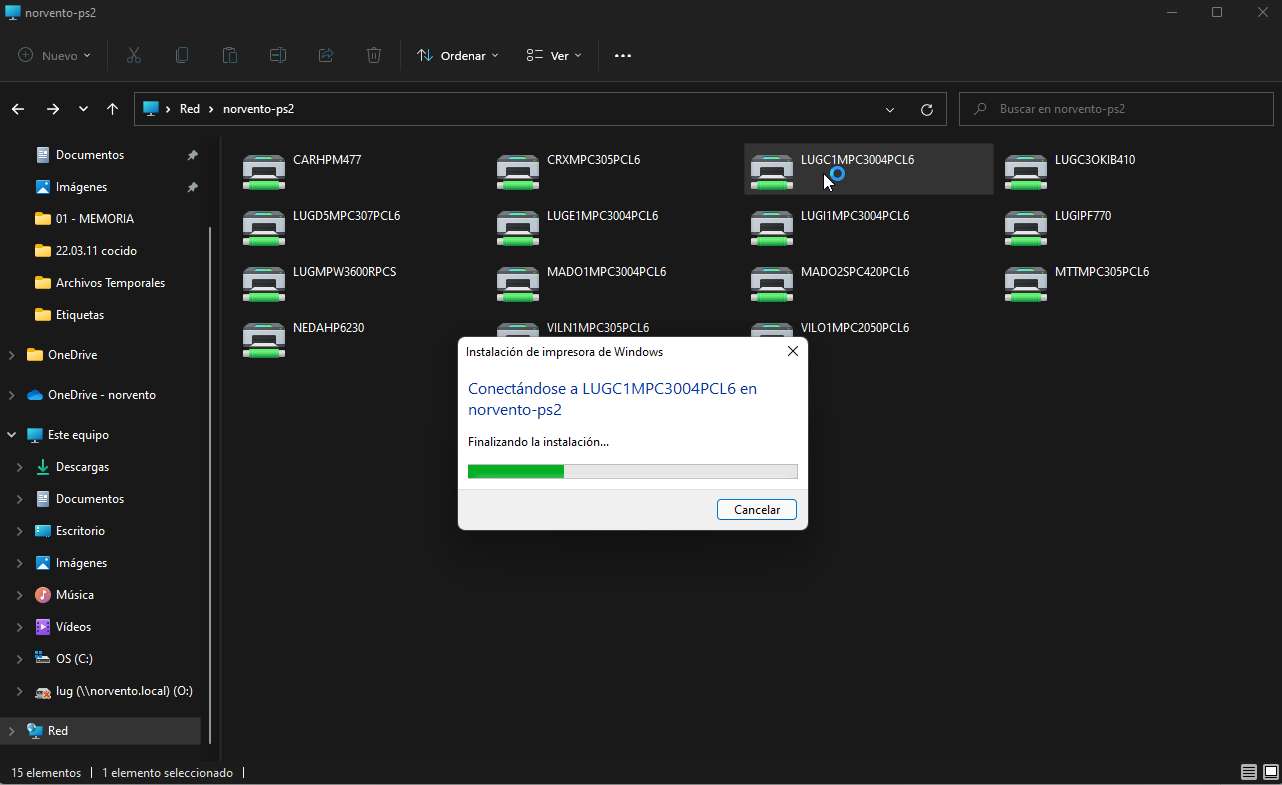This screenshot has width=1282, height=785.
Task: Expand address bar history dropdown
Action: [x=890, y=109]
